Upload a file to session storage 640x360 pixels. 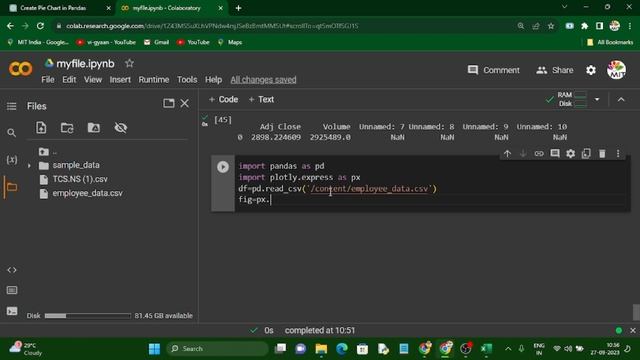[41, 128]
